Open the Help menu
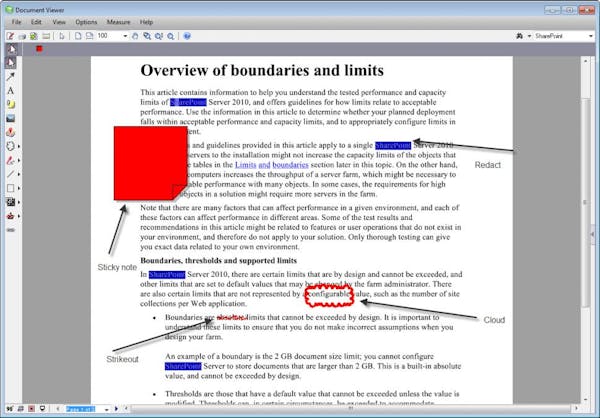Image resolution: width=600 pixels, height=418 pixels. [x=146, y=22]
